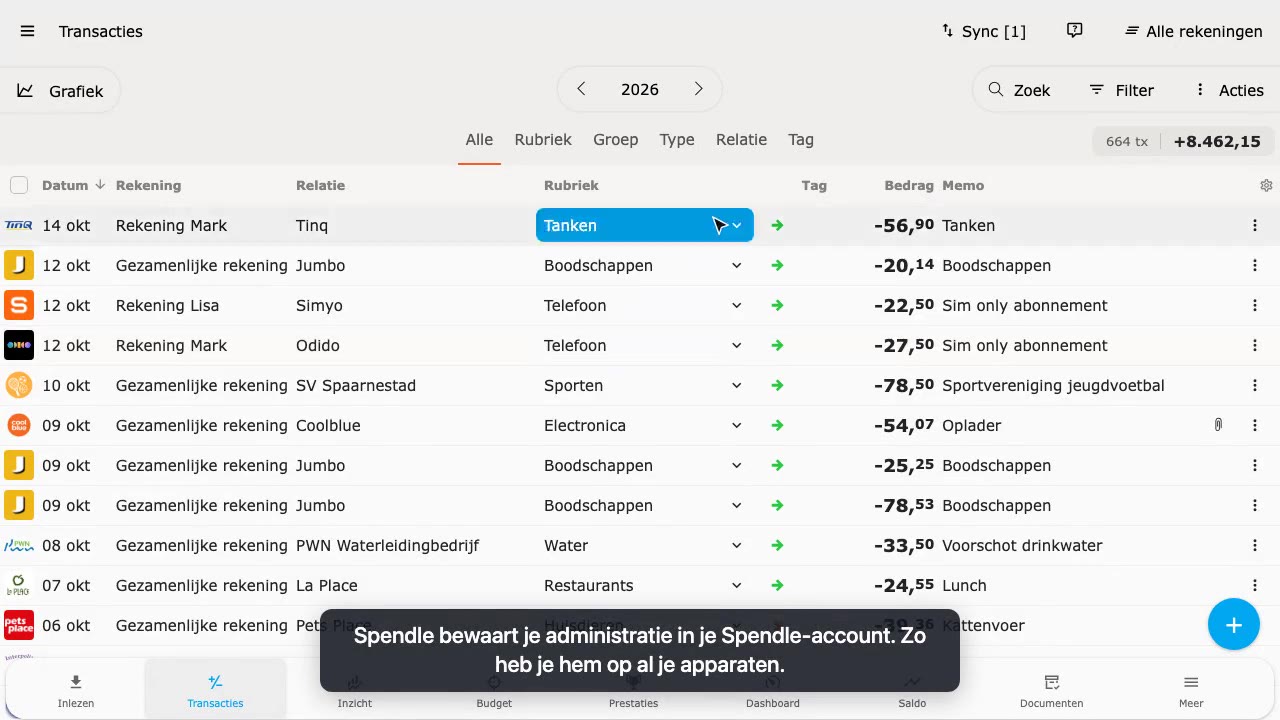1280x720 pixels.
Task: Click the SV Spaarnestad relation cell
Action: coord(356,385)
